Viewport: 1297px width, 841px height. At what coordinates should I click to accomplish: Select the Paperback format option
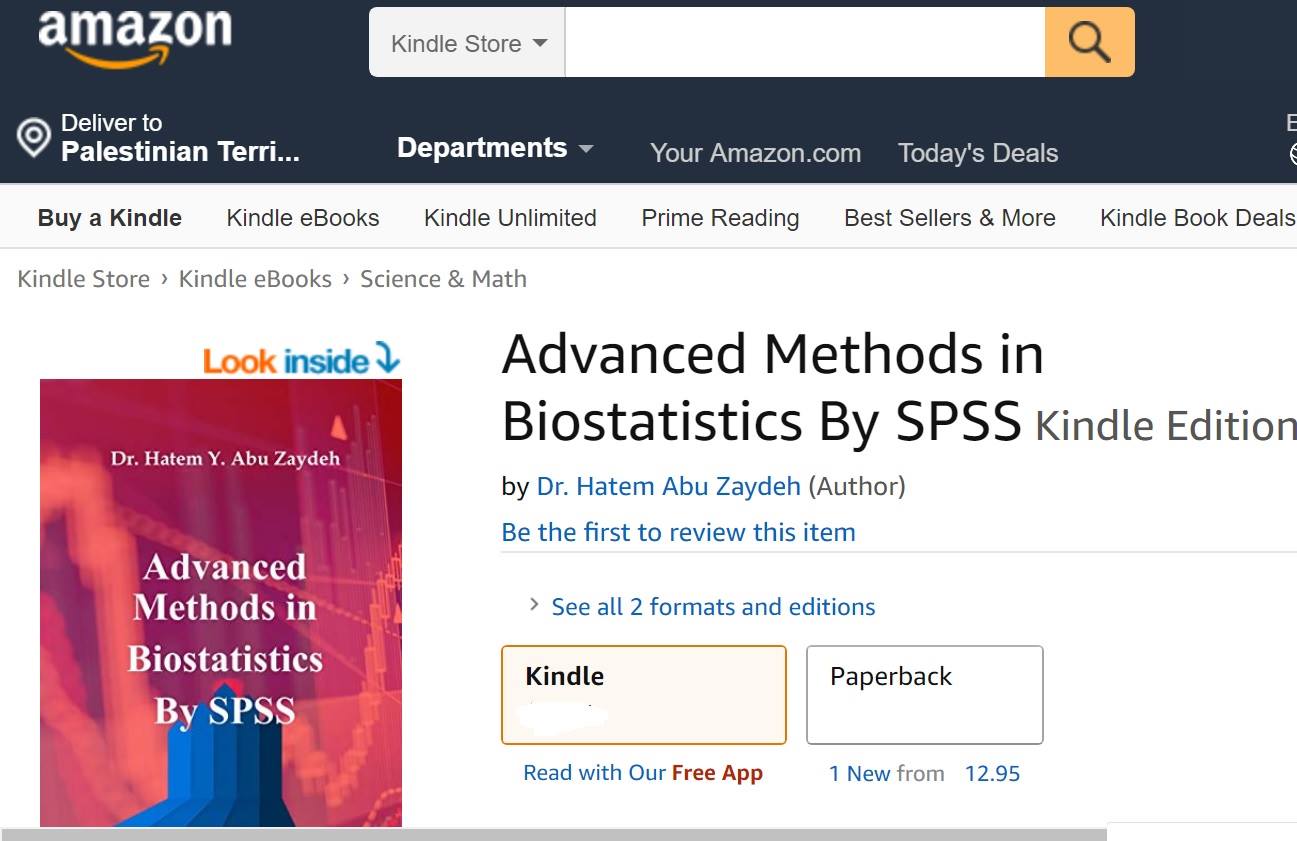pos(924,694)
